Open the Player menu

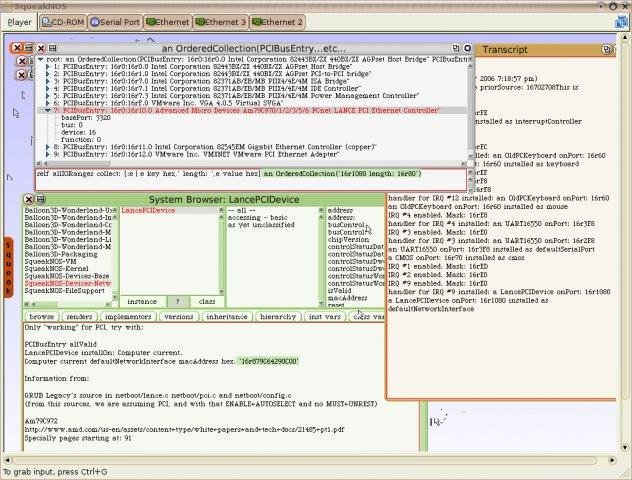click(x=19, y=23)
